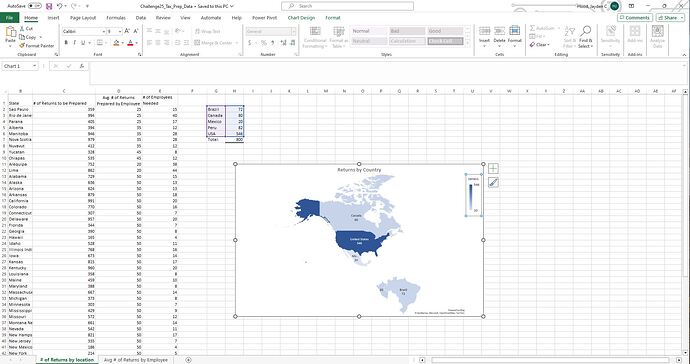690x364 pixels.
Task: Open the Paste options arrow
Action: [x=11, y=46]
